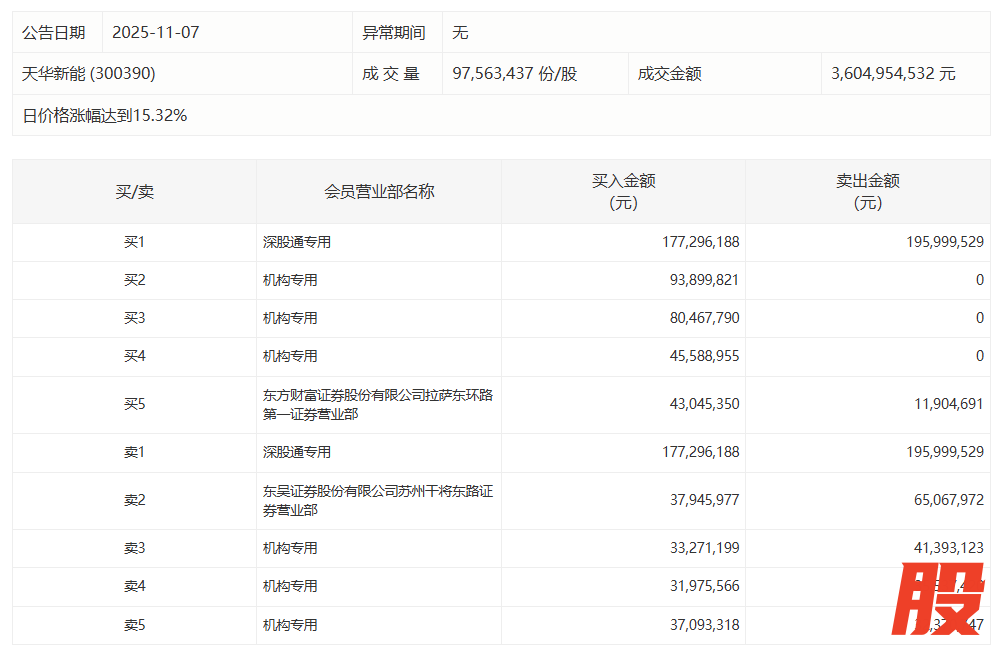
Task: Click the 买5 row label
Action: tap(134, 404)
